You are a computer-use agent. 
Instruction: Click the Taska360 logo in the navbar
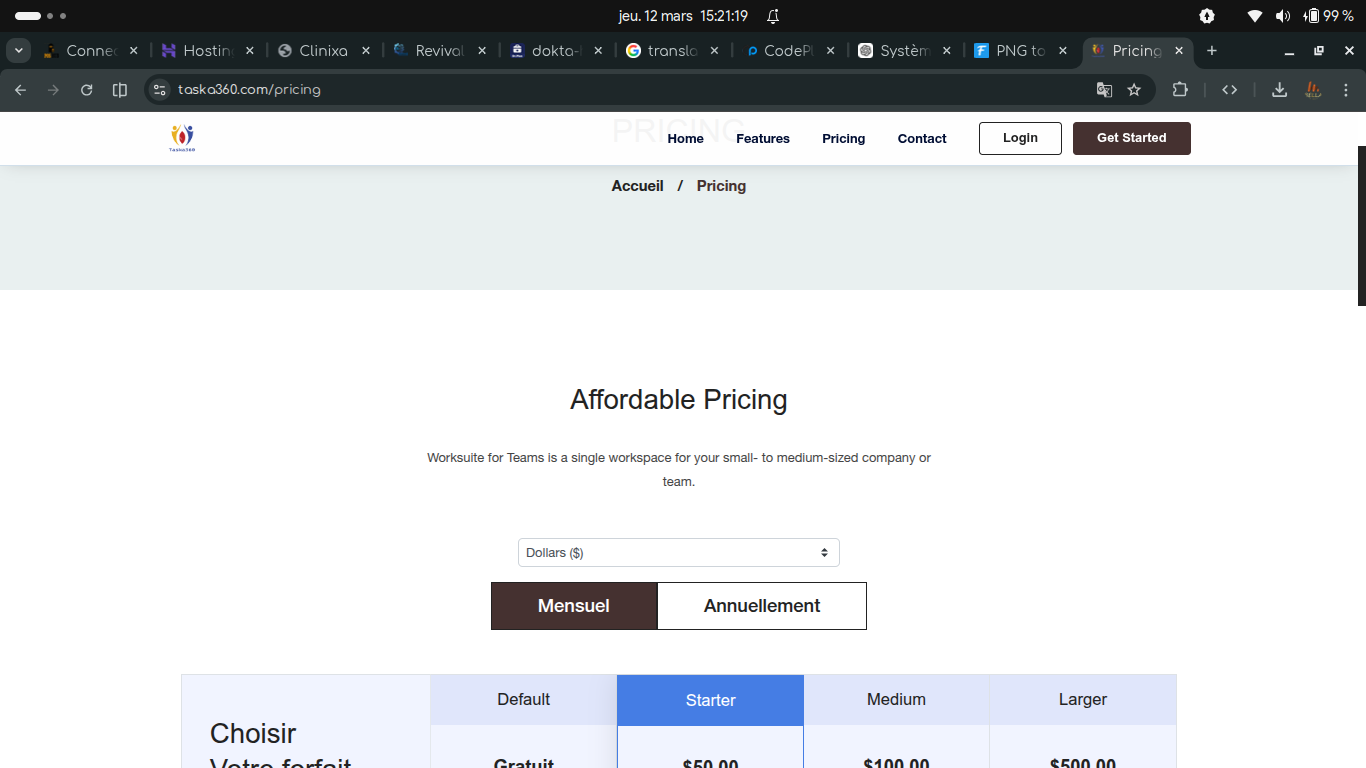[182, 138]
